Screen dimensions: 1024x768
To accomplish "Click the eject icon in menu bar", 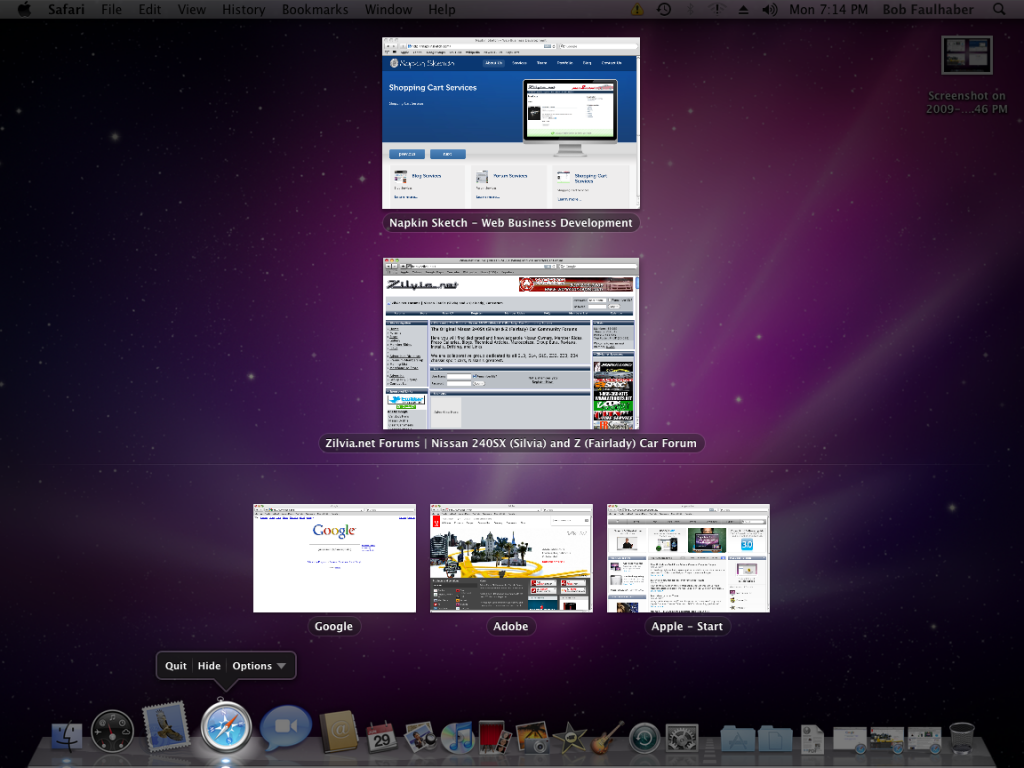I will [x=743, y=9].
